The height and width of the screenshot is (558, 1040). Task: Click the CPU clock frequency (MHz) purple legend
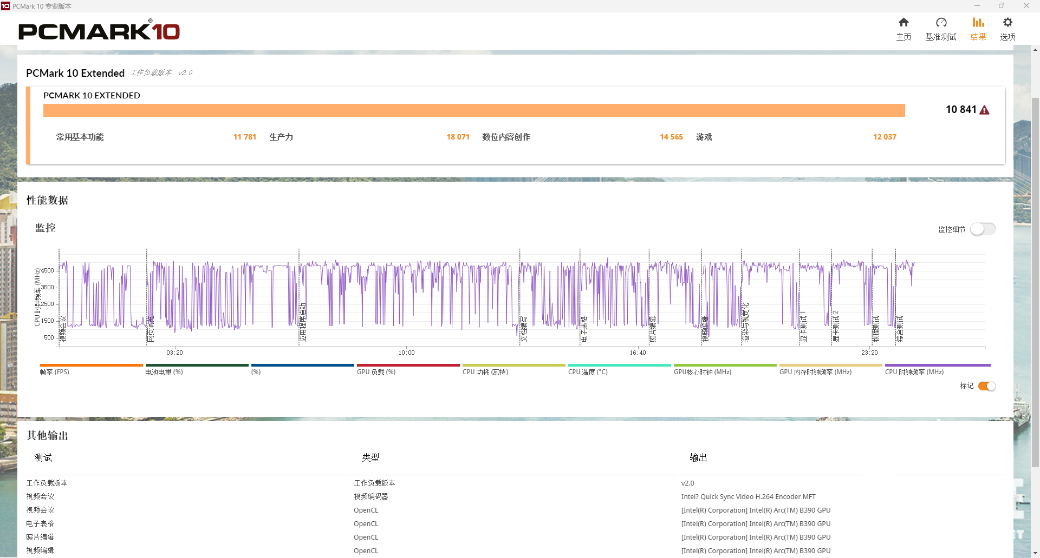(937, 371)
